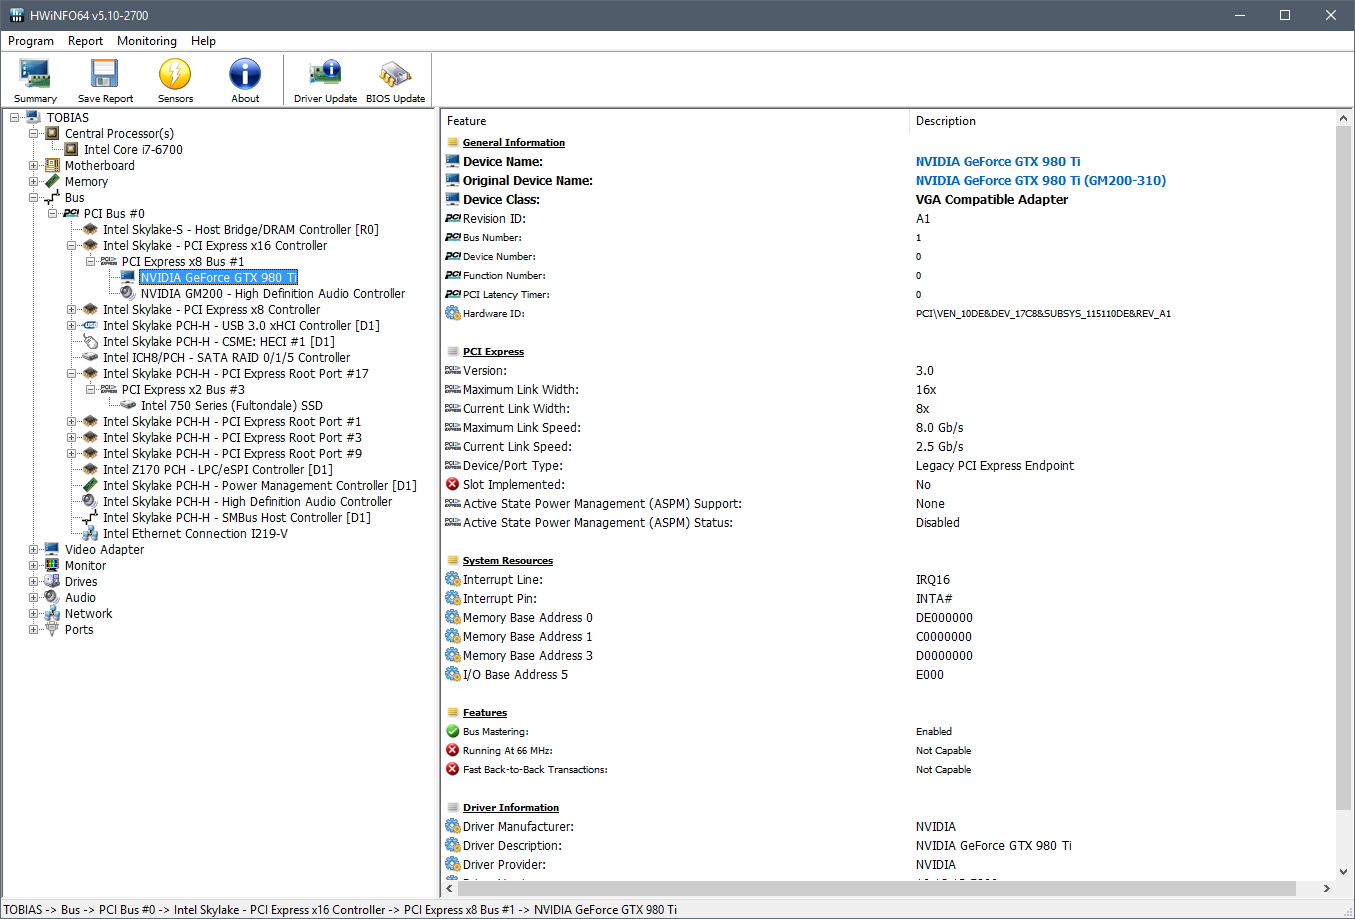This screenshot has width=1355, height=919.
Task: Click the horizontal scrollbar right arrow
Action: point(1327,888)
